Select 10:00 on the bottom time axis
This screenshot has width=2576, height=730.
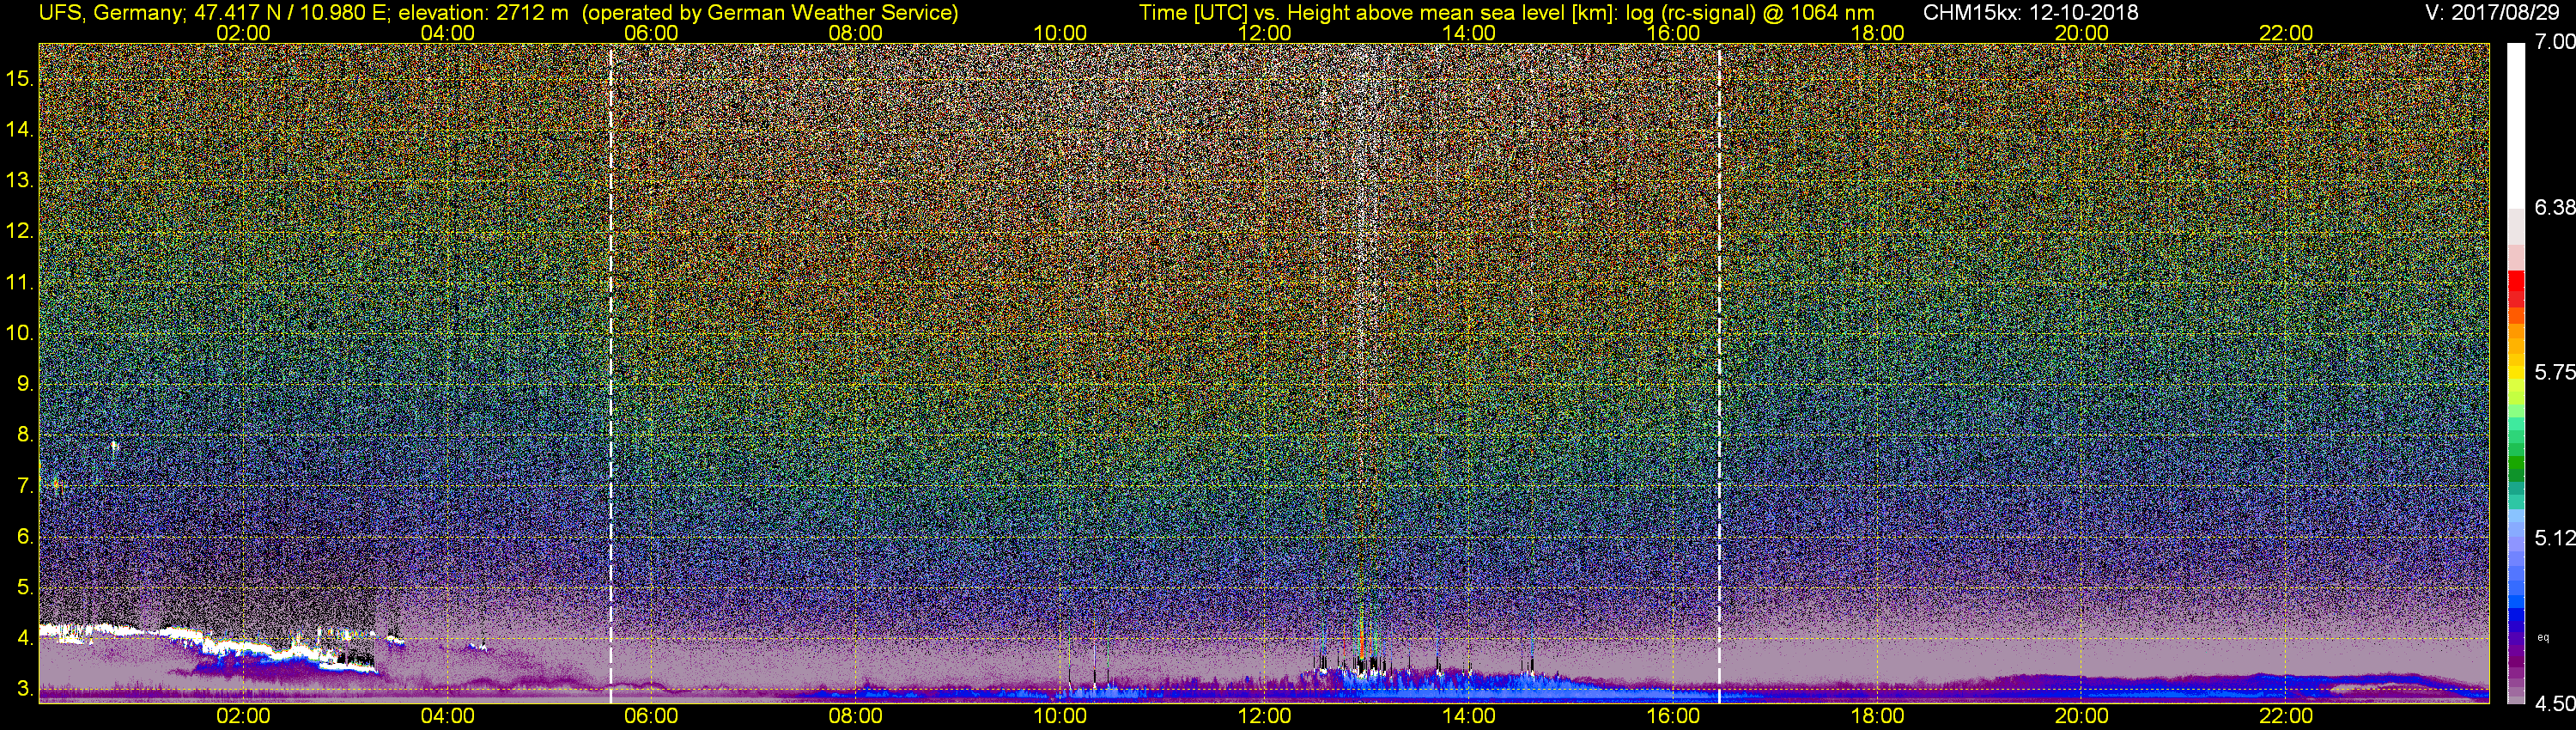(x=1060, y=716)
